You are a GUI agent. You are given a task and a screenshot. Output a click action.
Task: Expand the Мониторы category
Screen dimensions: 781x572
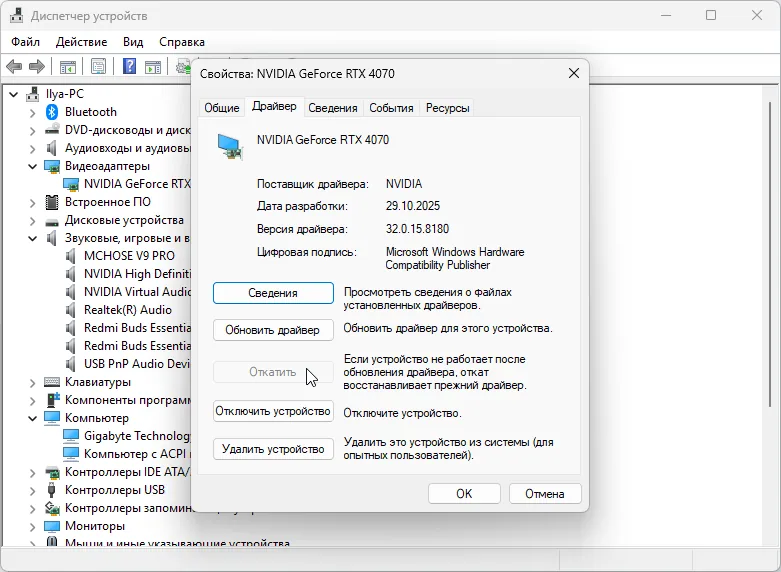(32, 527)
